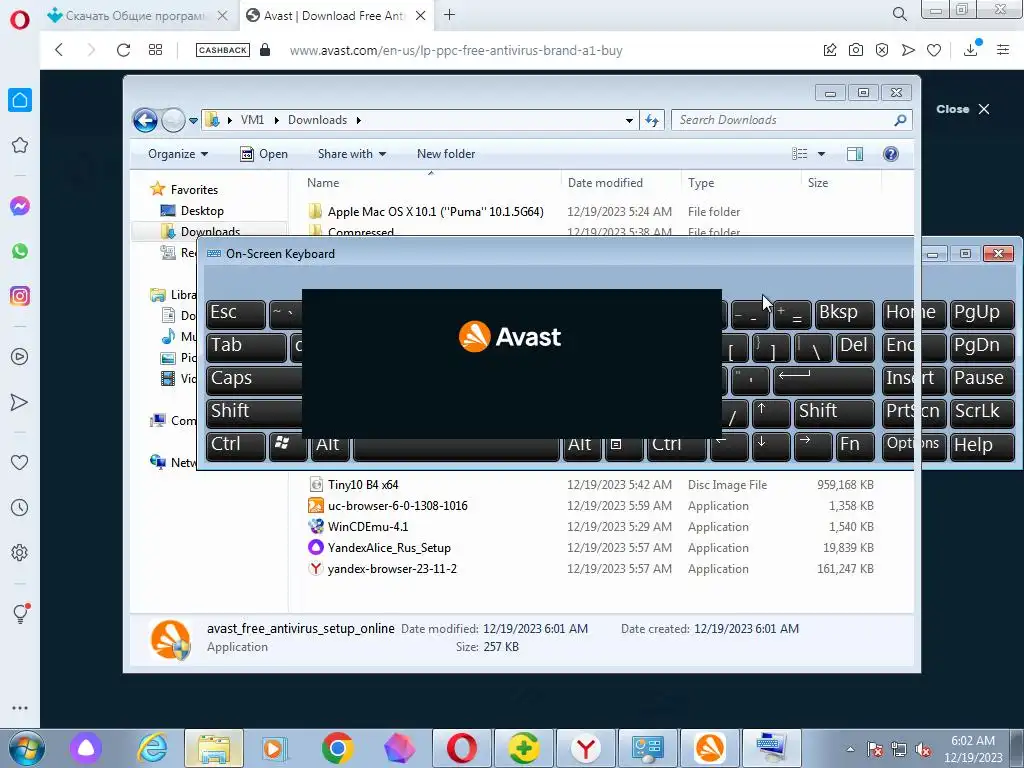Open the Opera menu logo
This screenshot has width=1024, height=768.
pos(20,20)
